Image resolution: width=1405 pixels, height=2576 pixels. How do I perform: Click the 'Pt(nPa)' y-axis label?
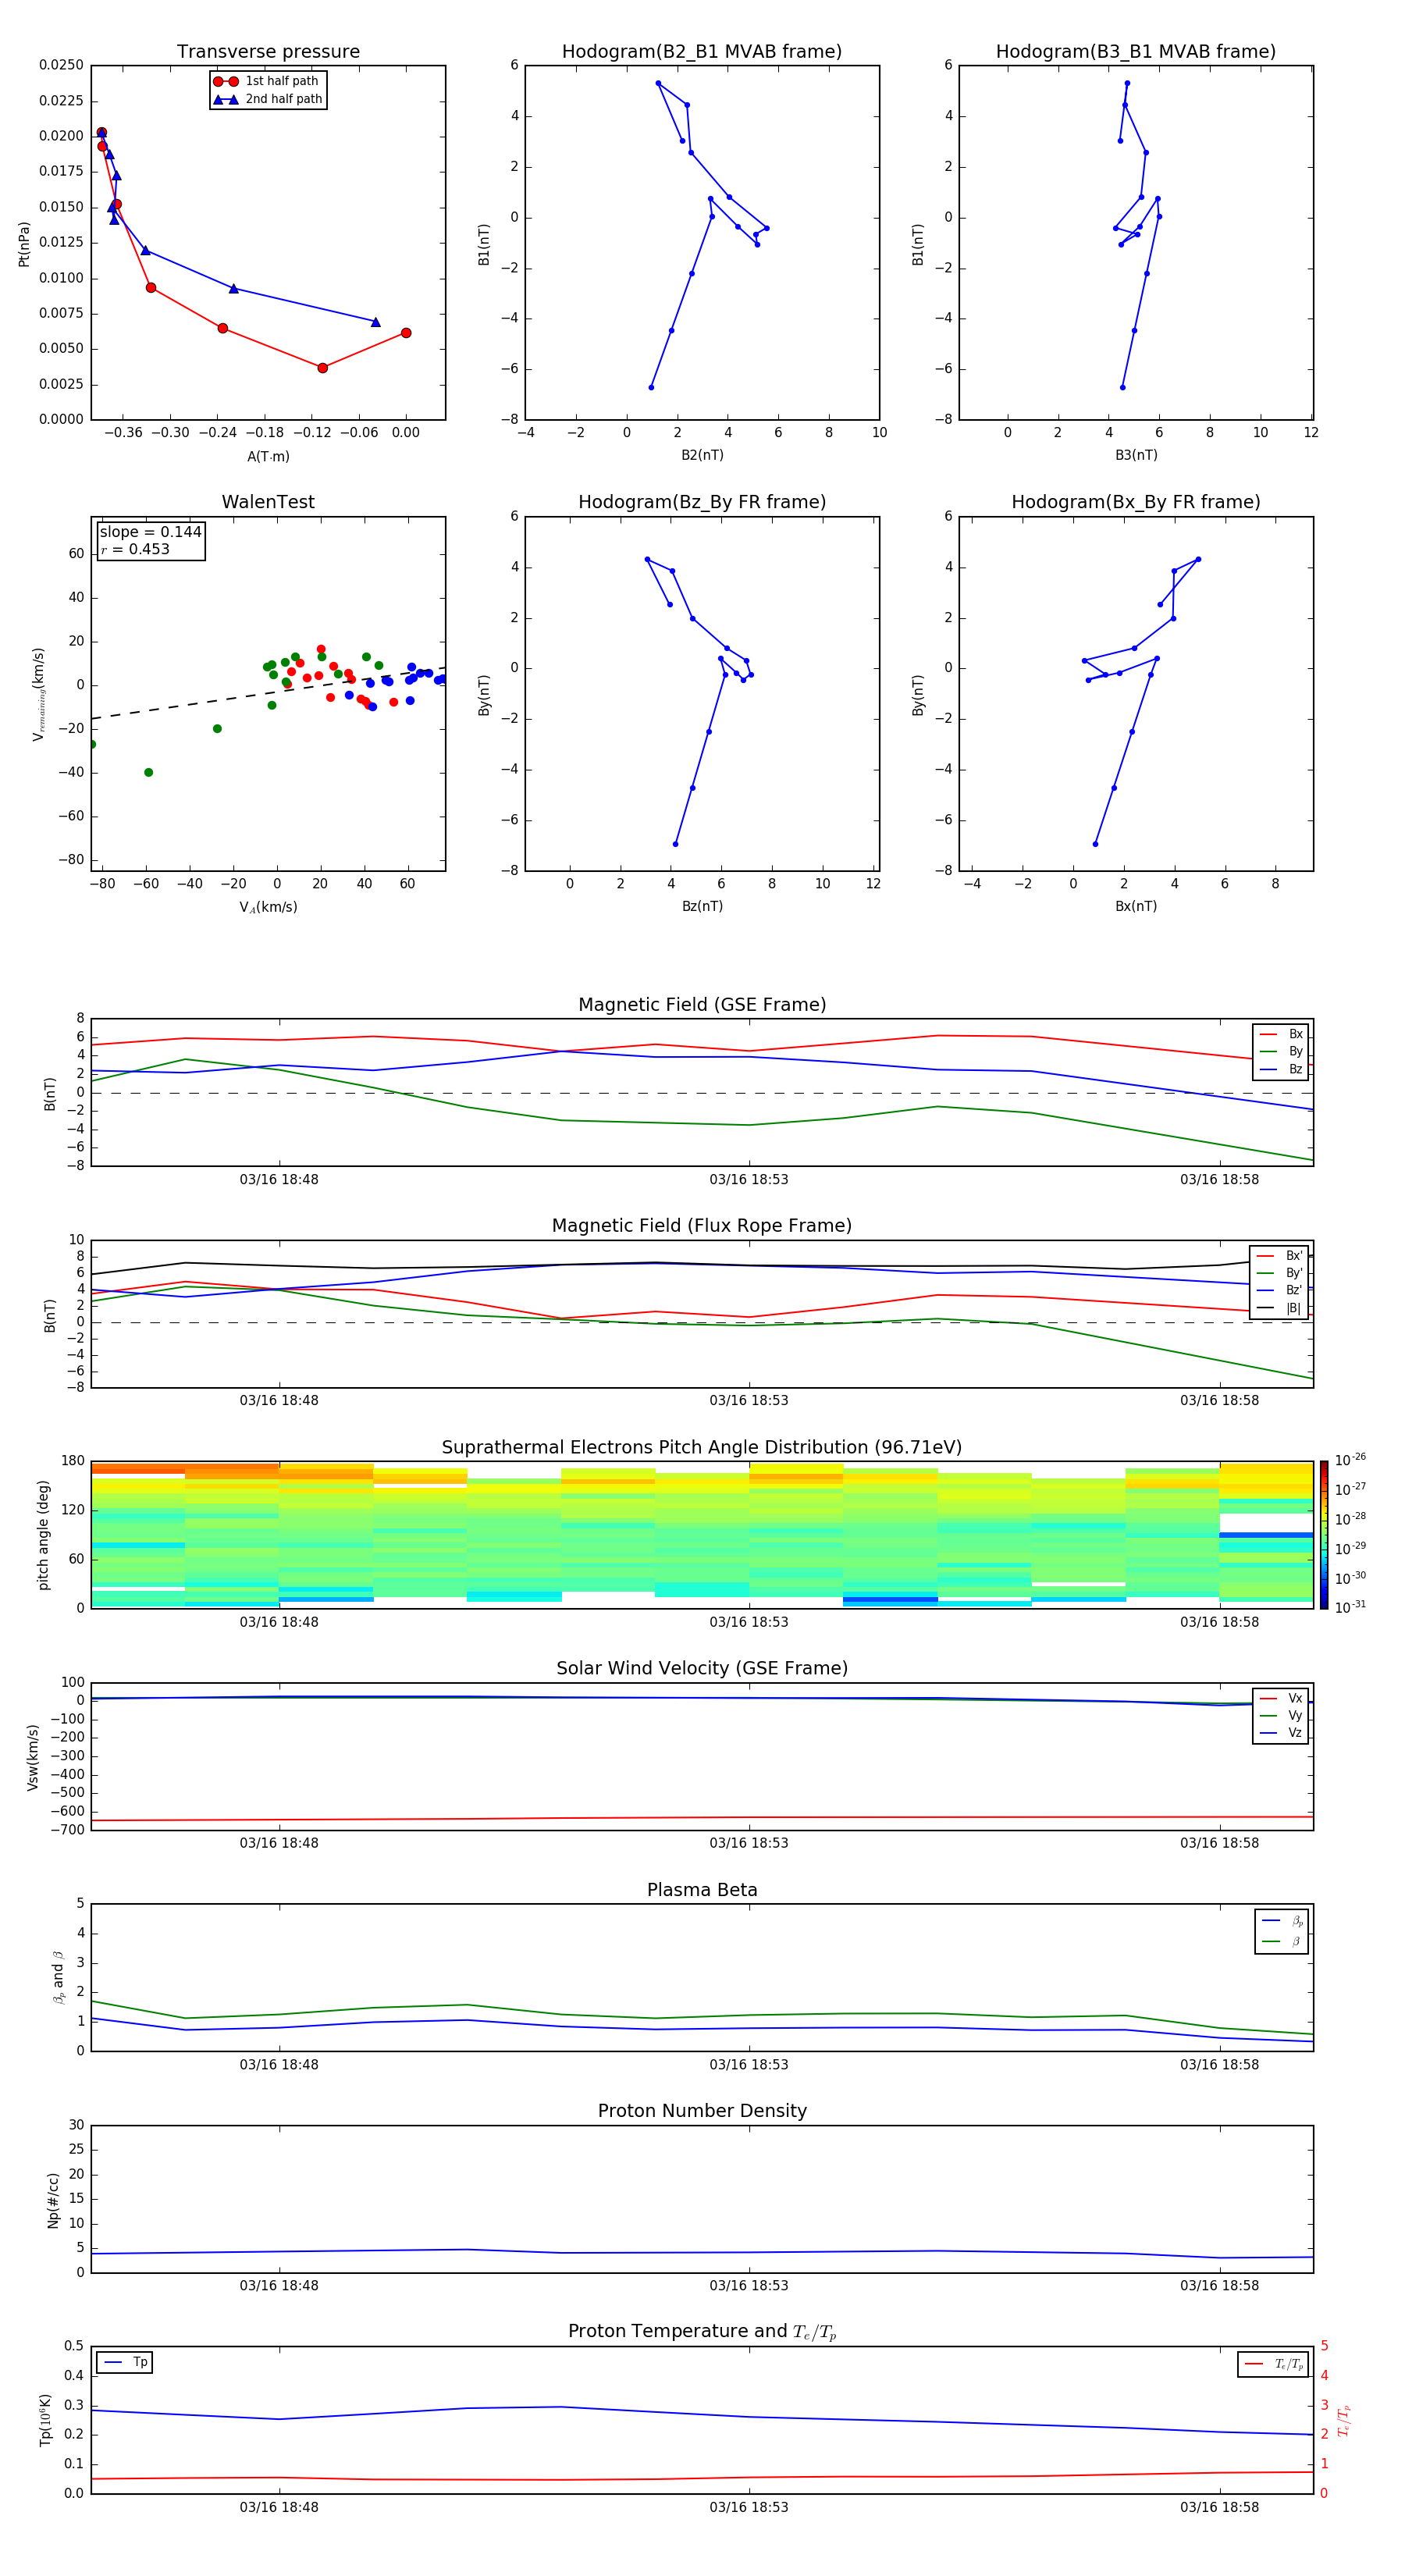24,243
